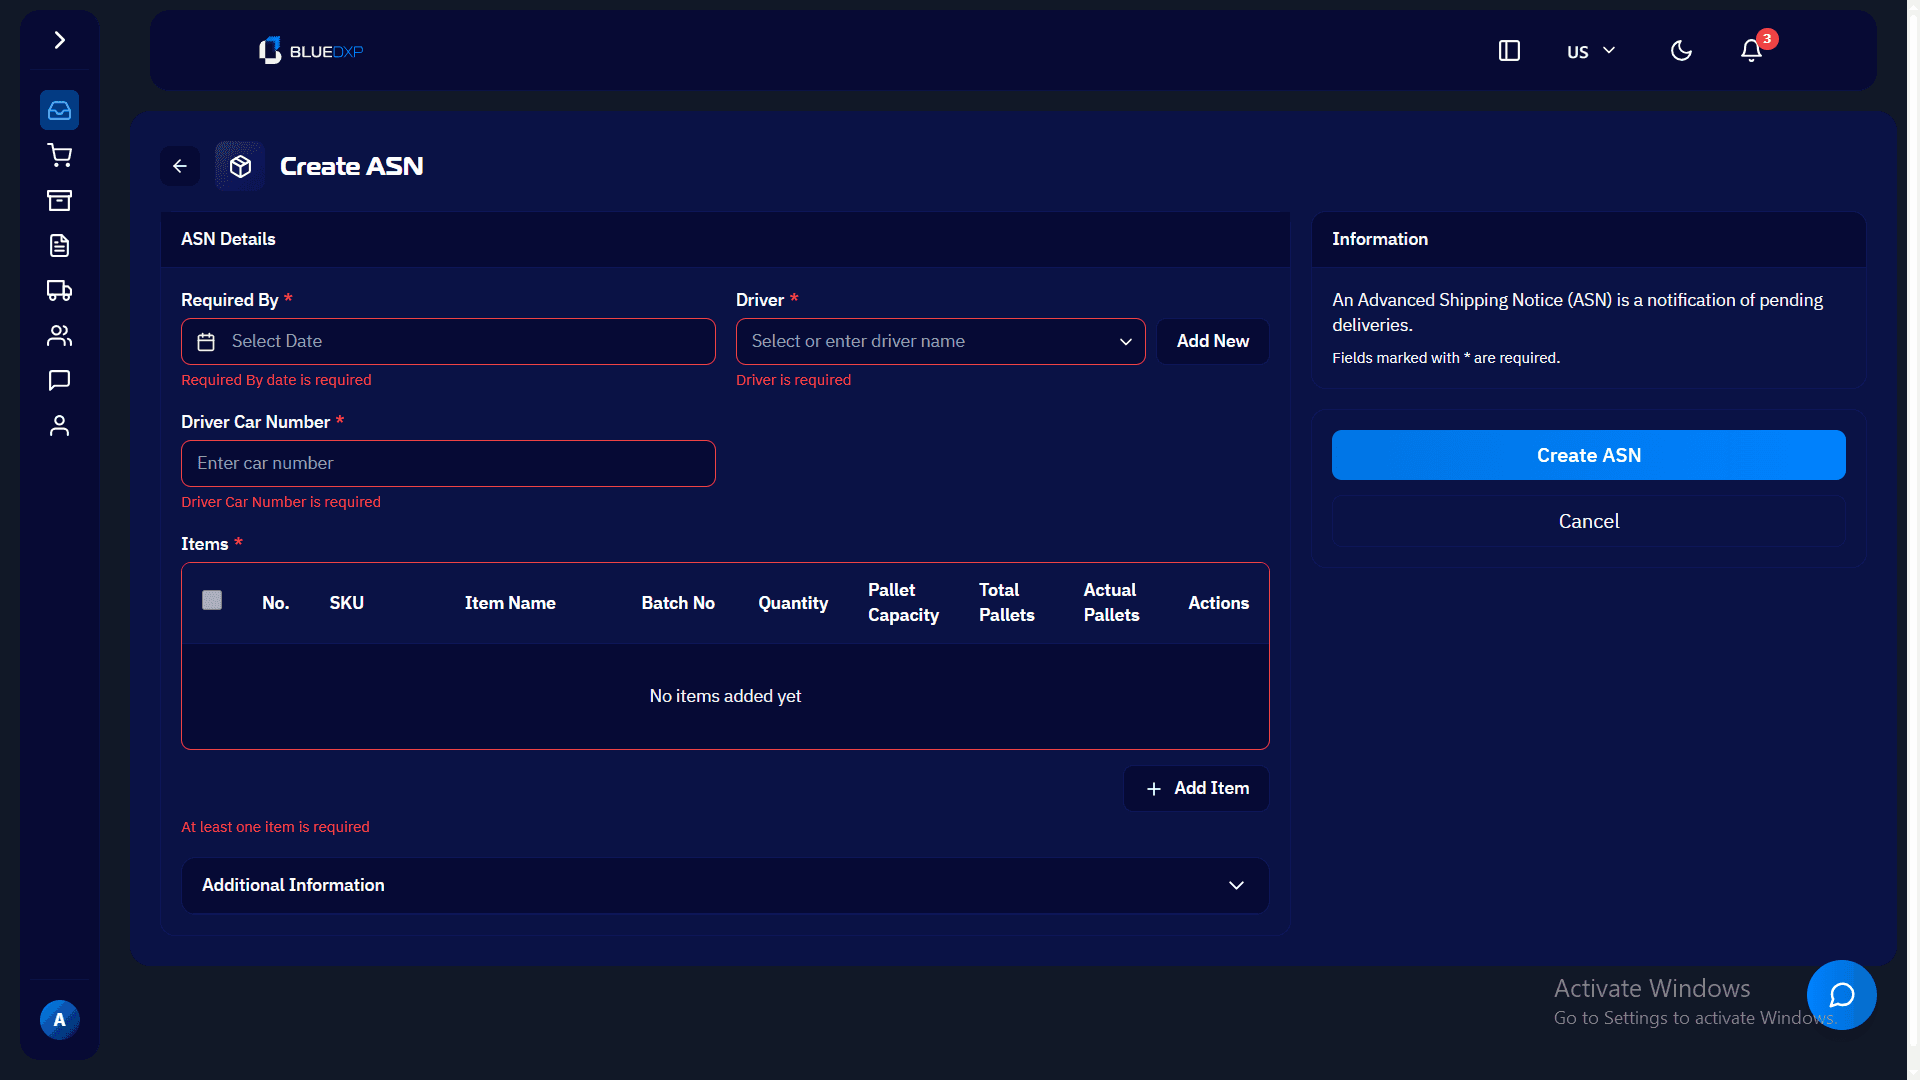The image size is (1920, 1080).
Task: Open the calendar picker in Required By field
Action: (x=206, y=341)
